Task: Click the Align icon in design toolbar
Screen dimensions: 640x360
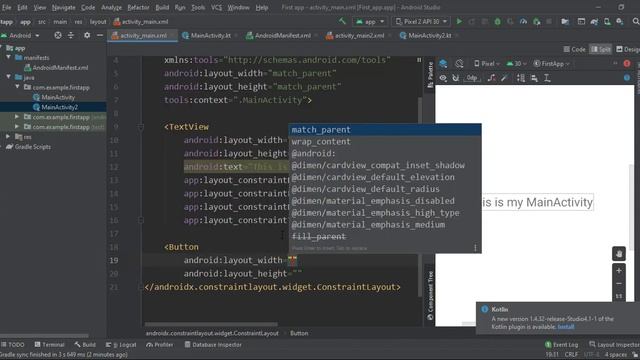Action: click(534, 78)
